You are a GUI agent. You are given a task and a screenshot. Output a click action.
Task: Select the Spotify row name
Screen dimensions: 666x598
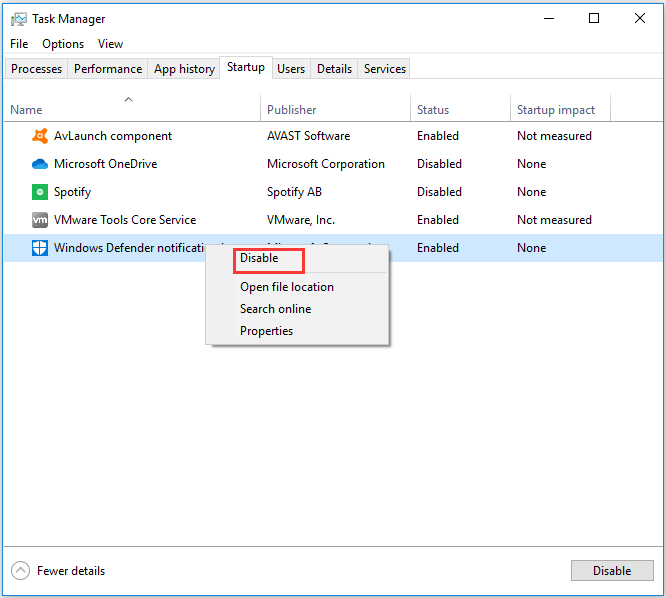(73, 192)
